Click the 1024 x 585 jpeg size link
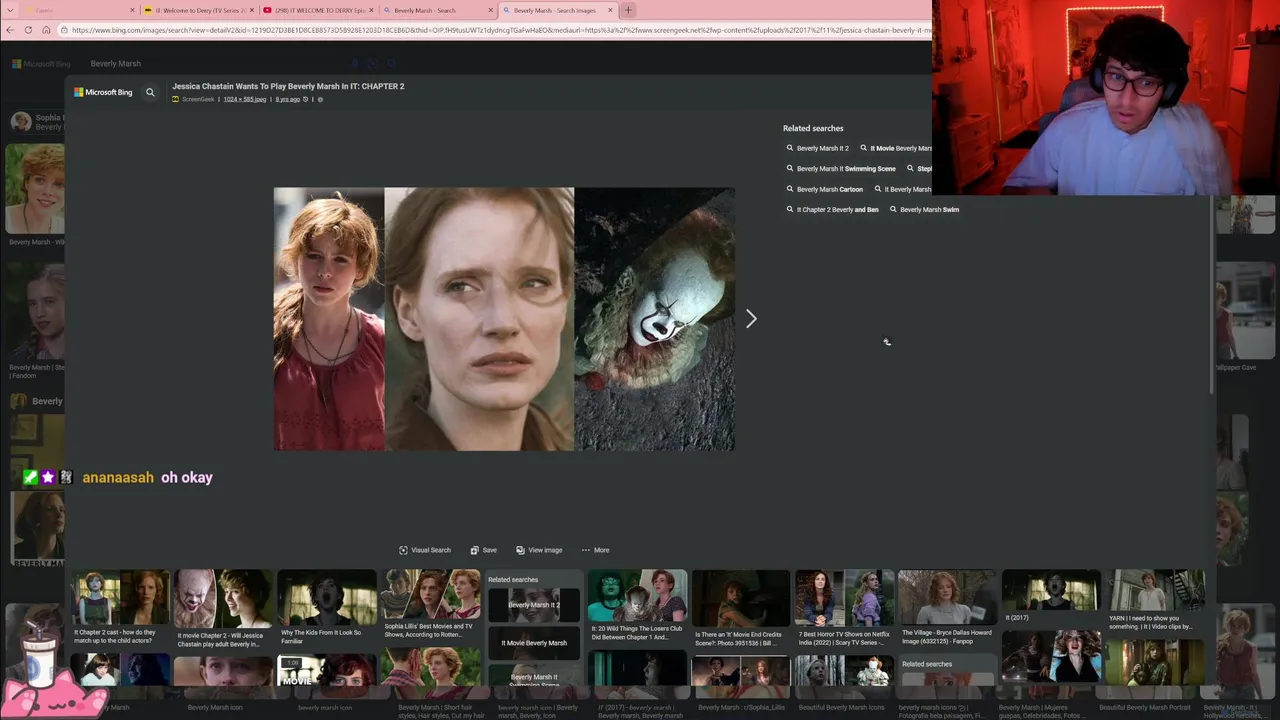Image resolution: width=1280 pixels, height=720 pixels. pos(245,99)
